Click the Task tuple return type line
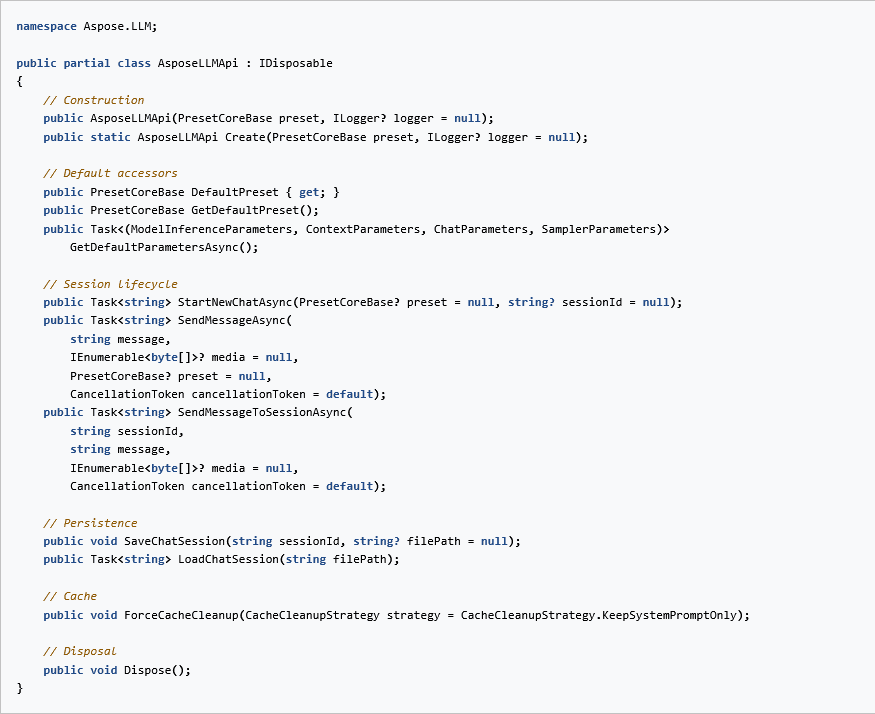Screen dimensions: 875x714 pos(356,229)
